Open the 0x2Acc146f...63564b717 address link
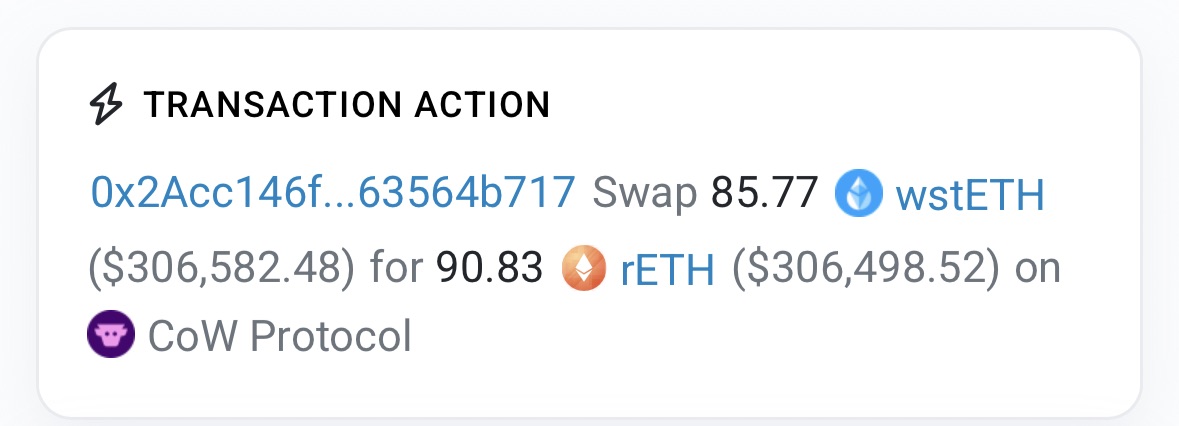 point(333,192)
